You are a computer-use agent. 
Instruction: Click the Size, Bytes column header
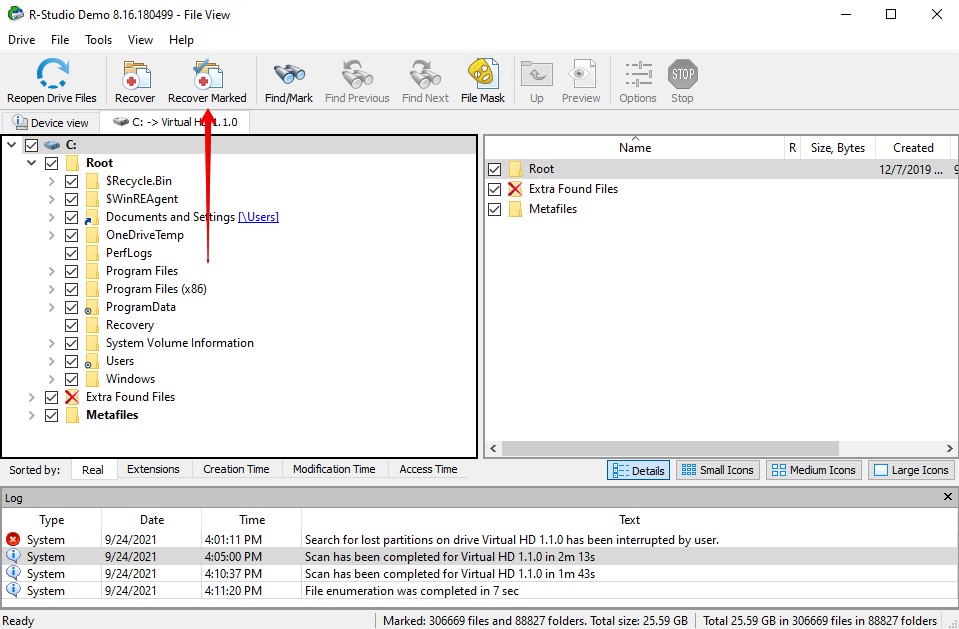point(837,147)
